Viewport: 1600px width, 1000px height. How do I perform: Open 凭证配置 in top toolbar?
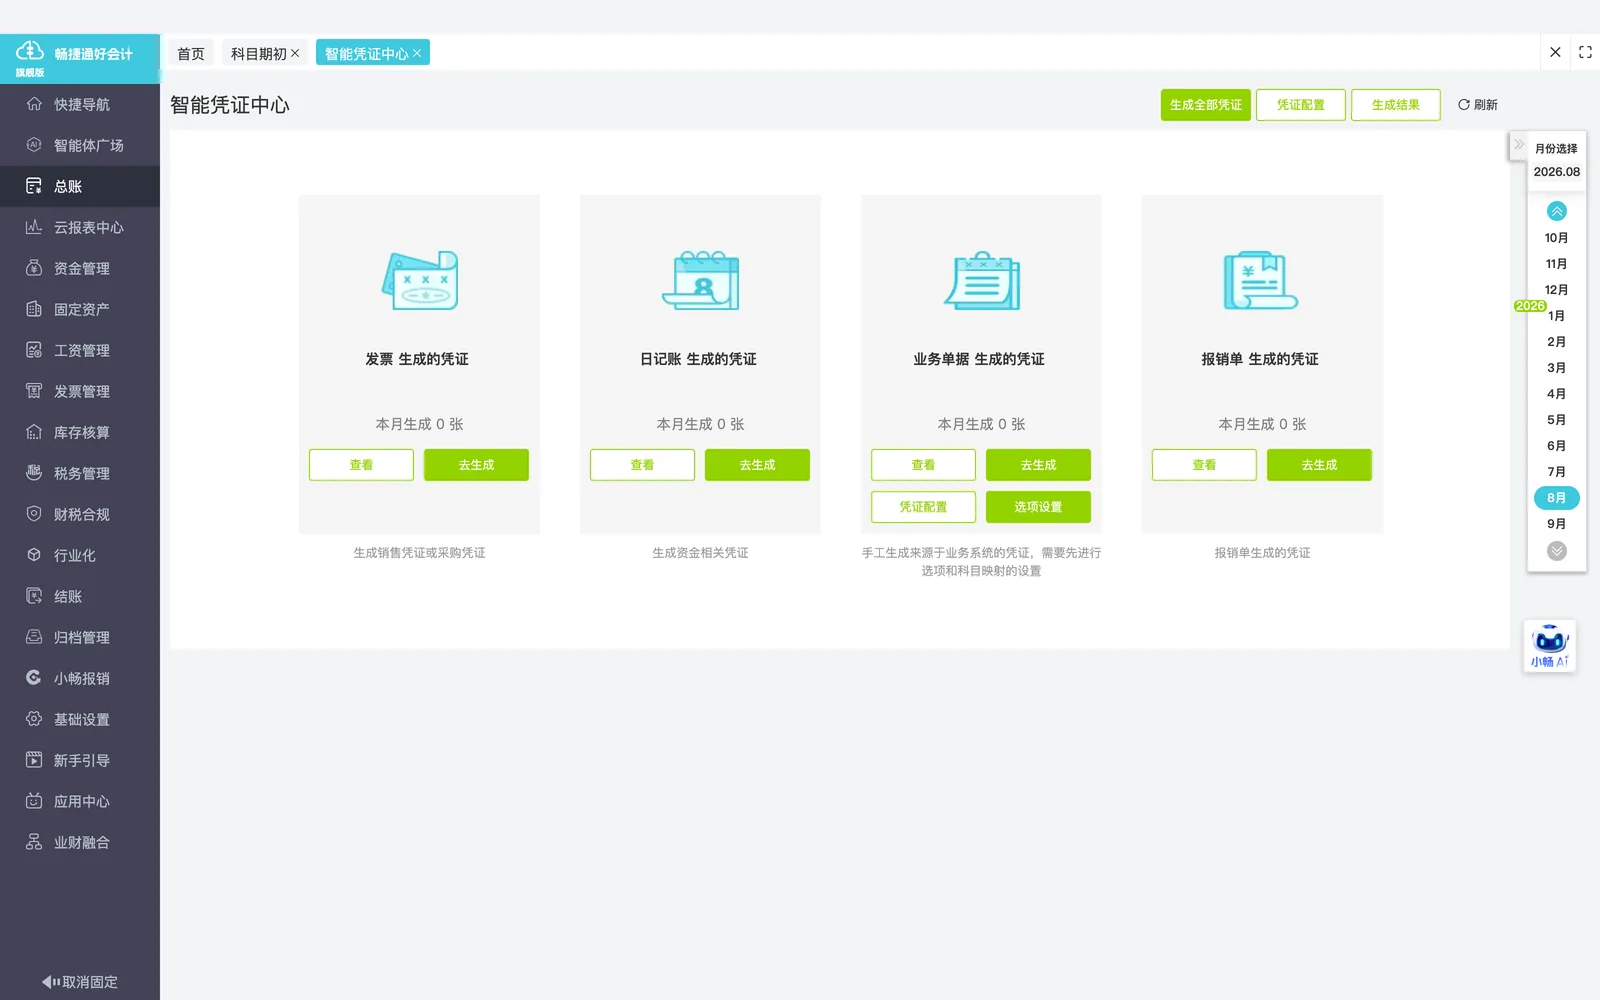point(1301,105)
